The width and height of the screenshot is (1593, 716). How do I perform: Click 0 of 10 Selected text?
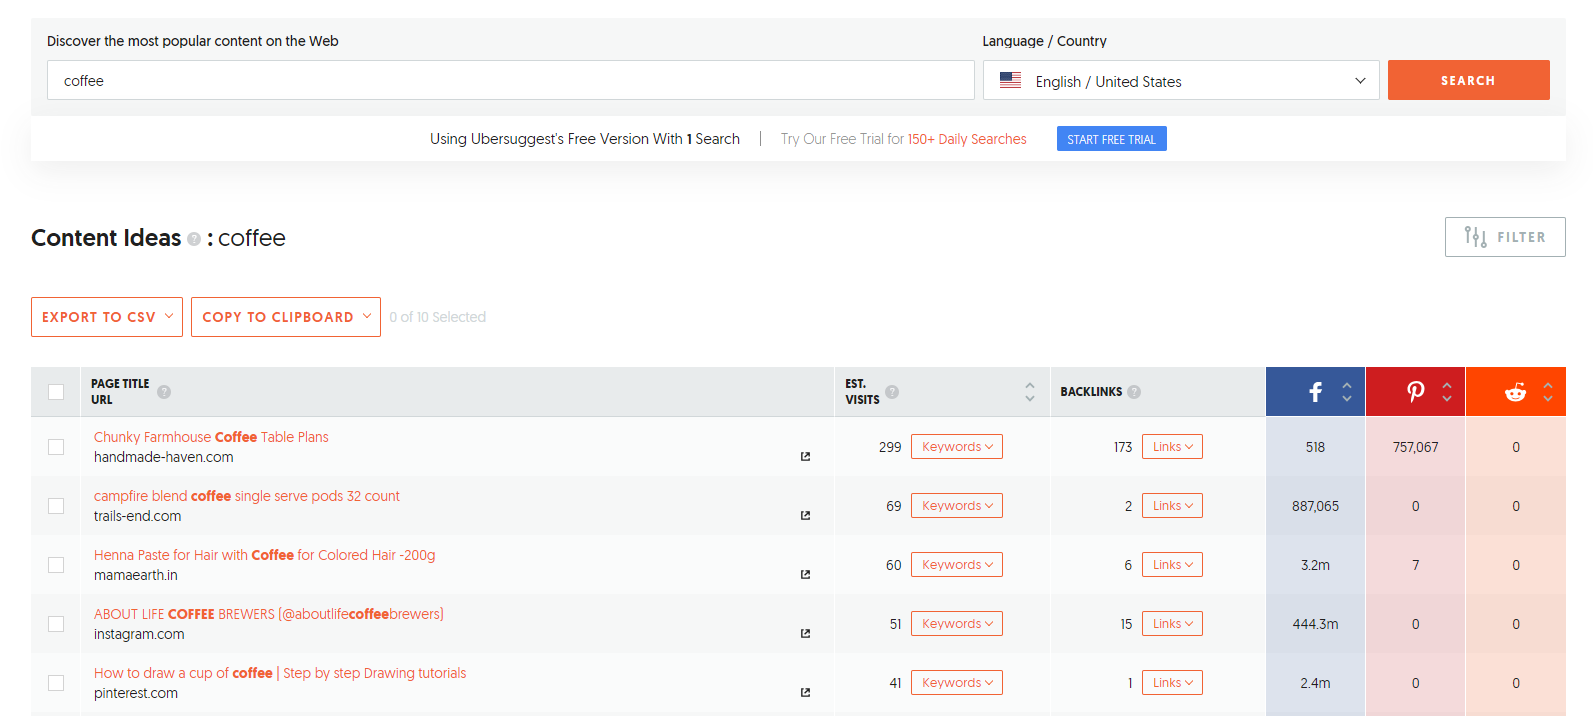(438, 317)
